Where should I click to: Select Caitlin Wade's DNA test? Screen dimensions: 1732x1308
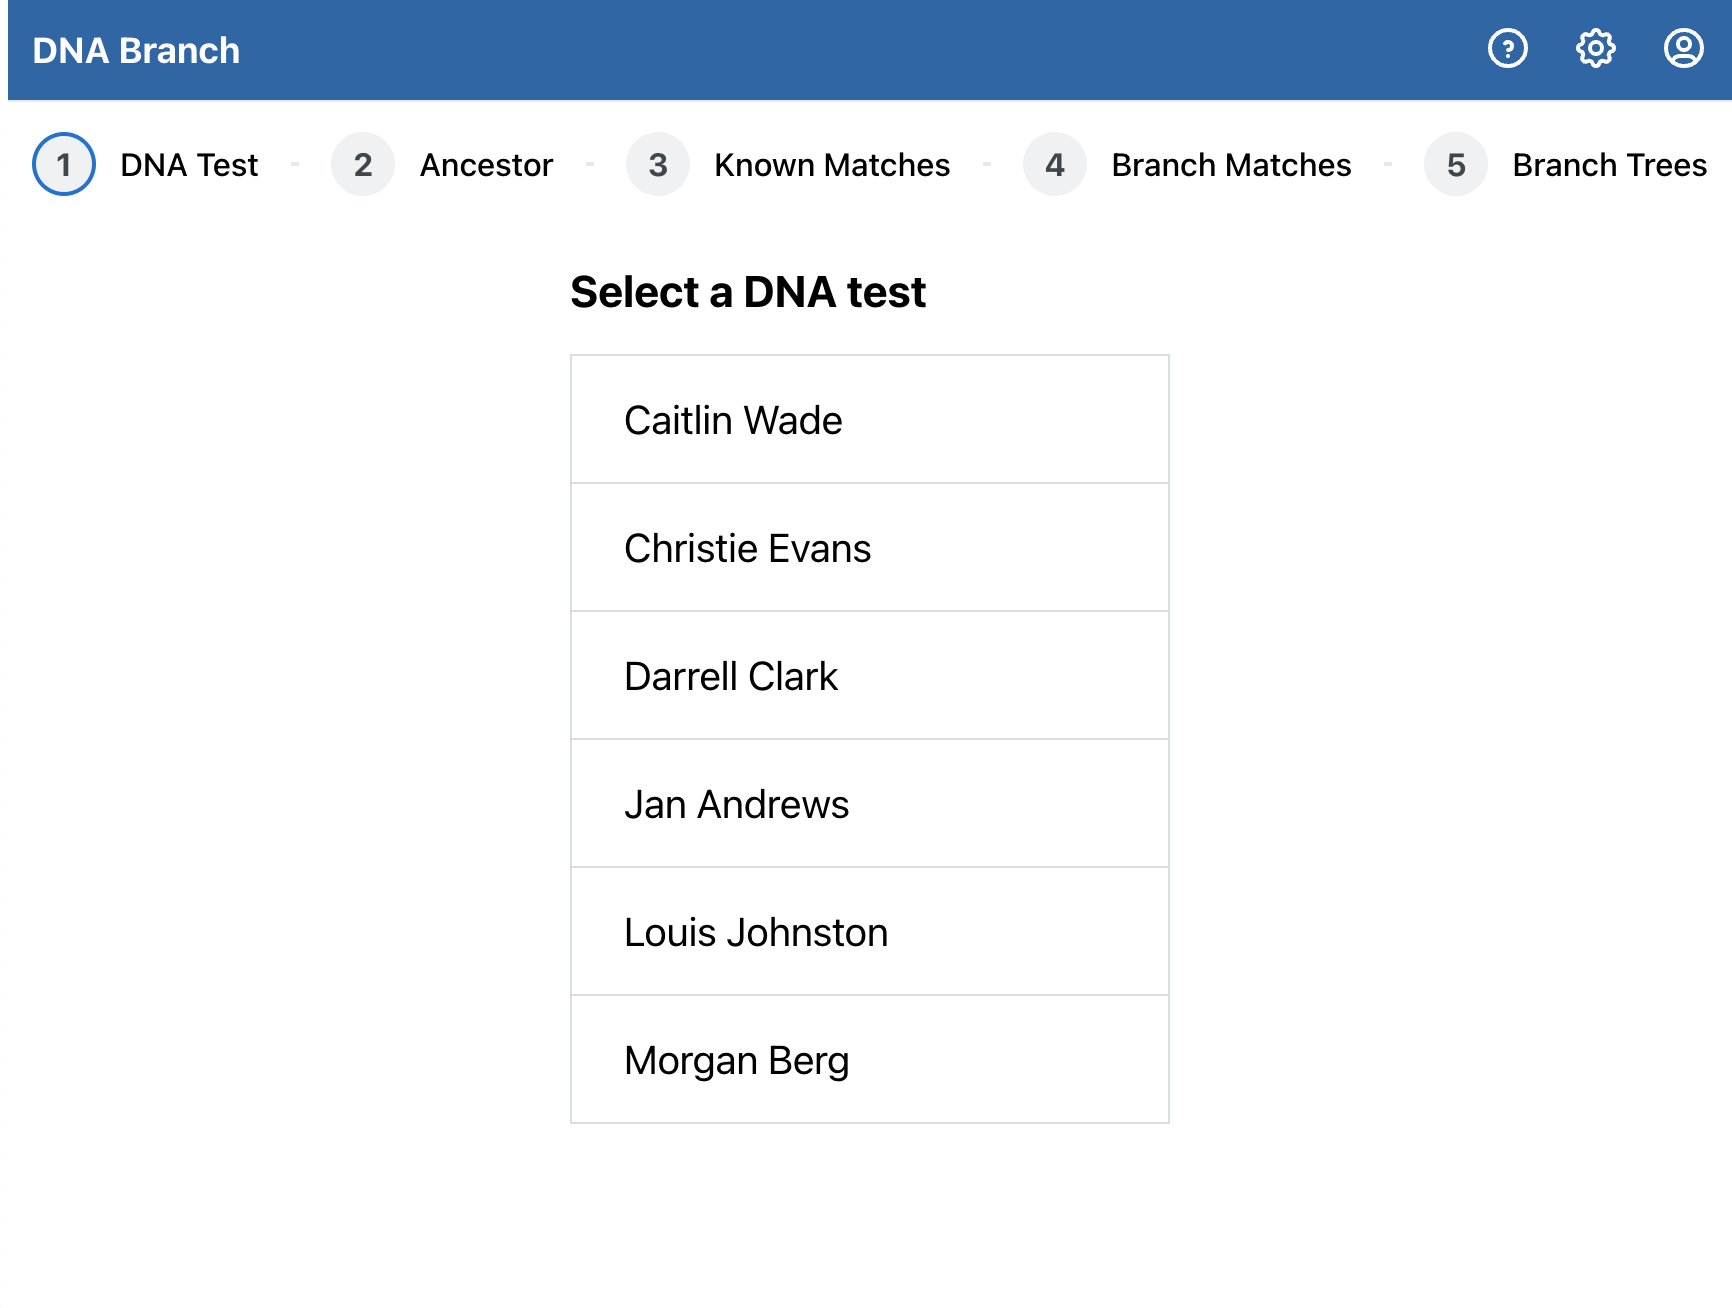pos(869,420)
